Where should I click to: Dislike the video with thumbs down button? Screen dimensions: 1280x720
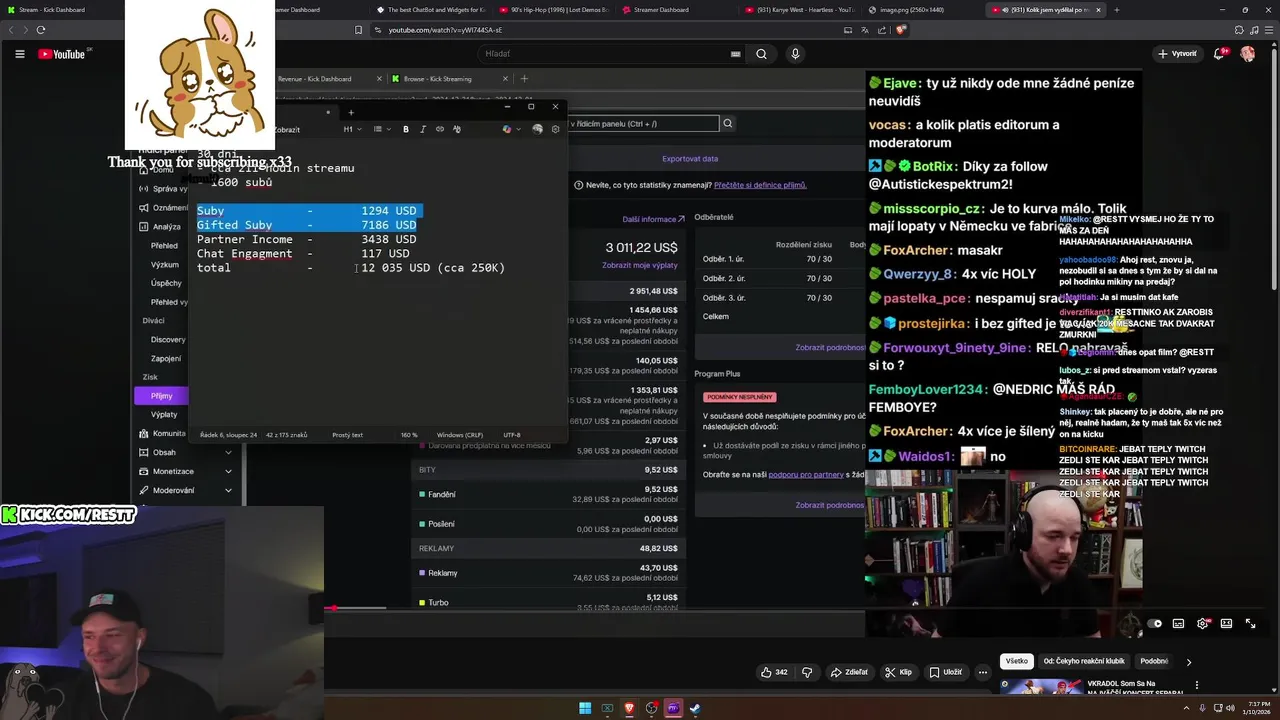(x=807, y=672)
